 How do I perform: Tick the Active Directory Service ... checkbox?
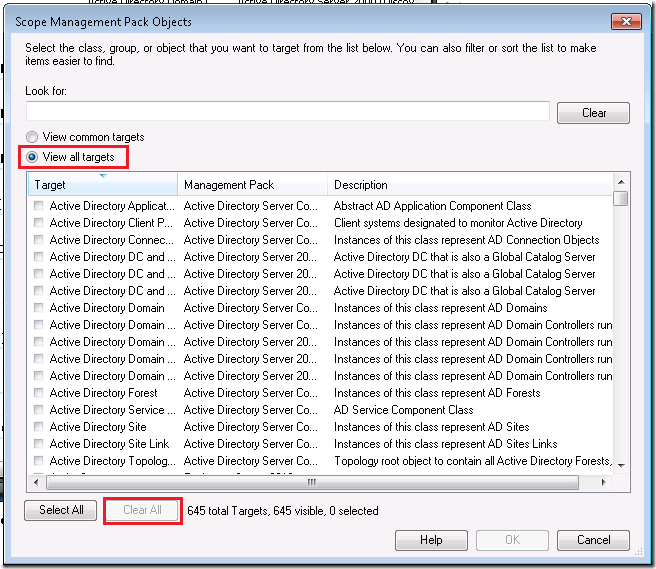pyautogui.click(x=38, y=409)
